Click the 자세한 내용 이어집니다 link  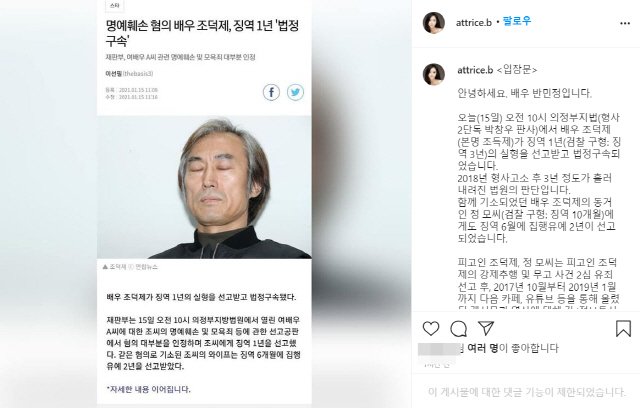[149, 389]
